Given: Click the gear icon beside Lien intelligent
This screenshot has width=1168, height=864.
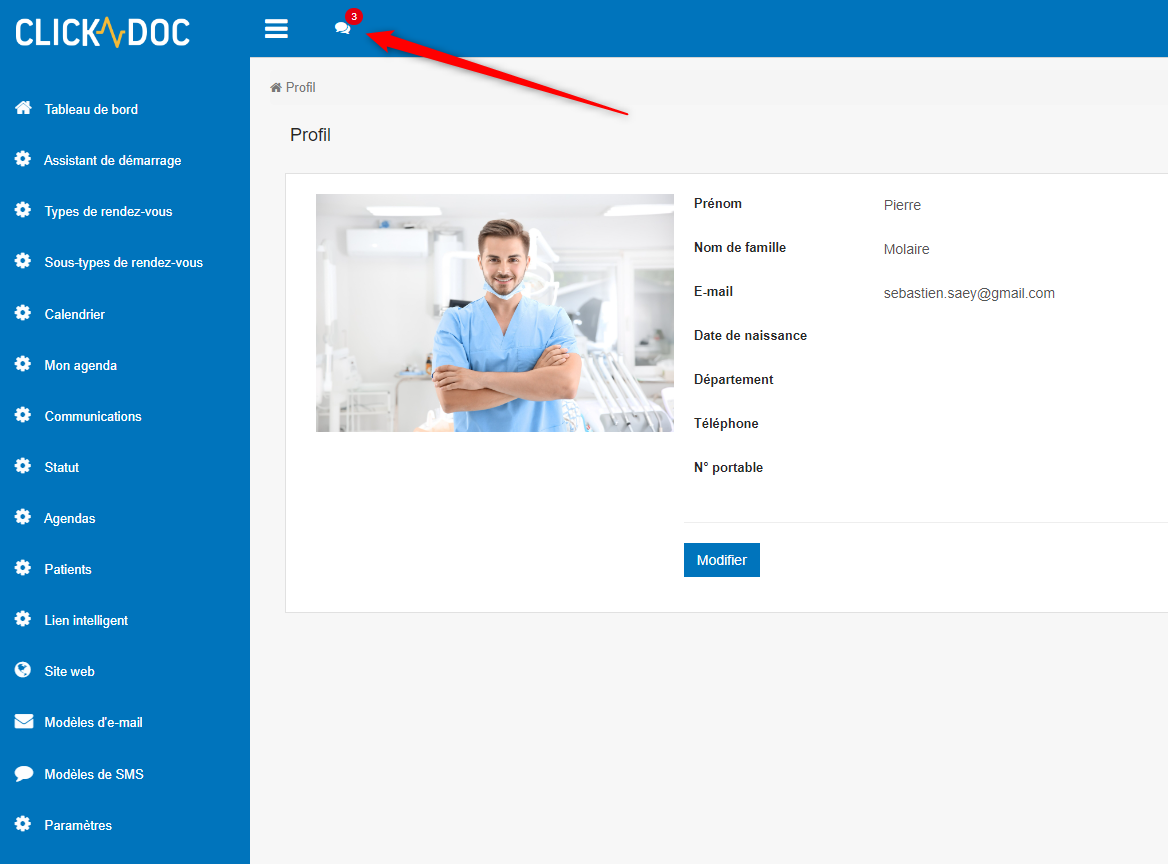Looking at the screenshot, I should click(x=23, y=619).
